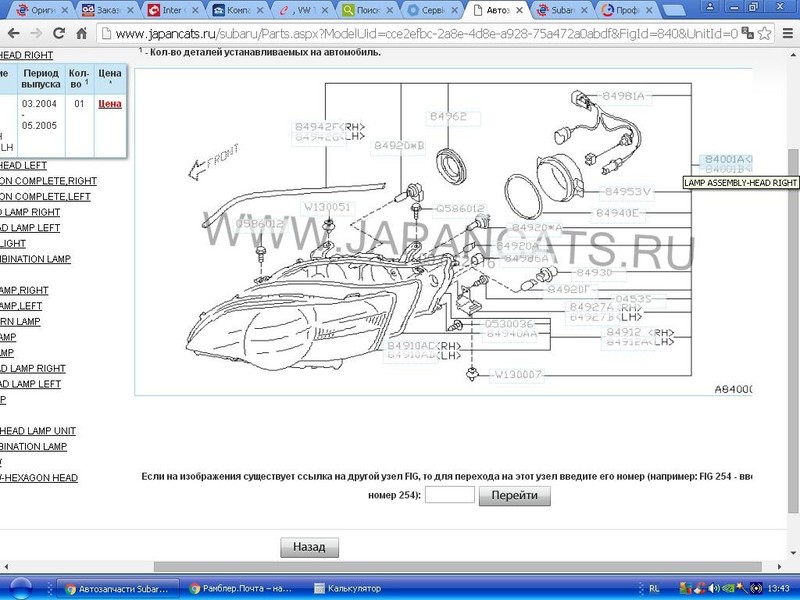Select part number 84962 on the diagram
Viewport: 800px width, 600px height.
[x=447, y=115]
